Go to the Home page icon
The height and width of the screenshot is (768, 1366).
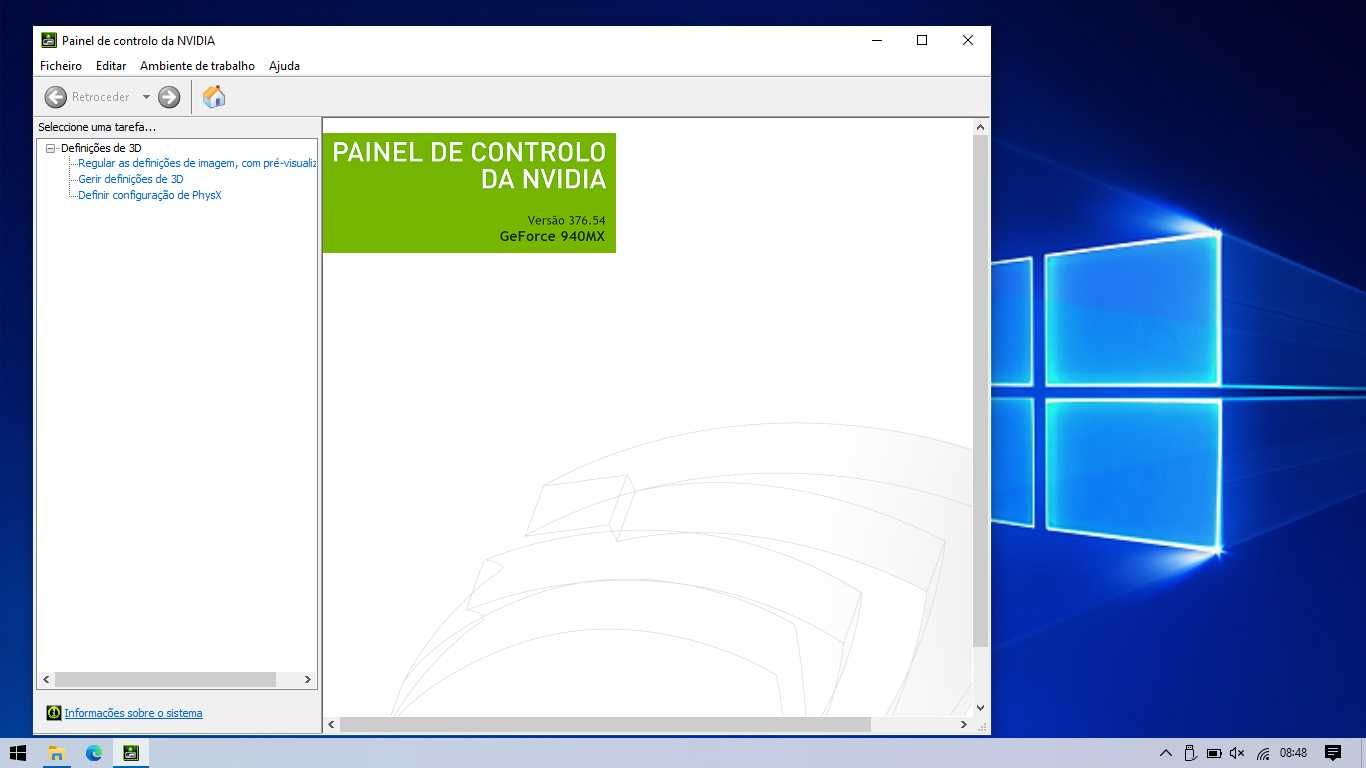214,97
